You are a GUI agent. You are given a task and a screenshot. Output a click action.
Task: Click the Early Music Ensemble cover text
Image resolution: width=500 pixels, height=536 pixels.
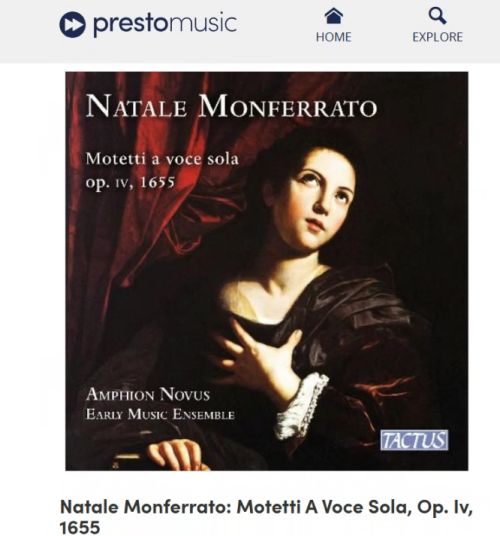(160, 415)
